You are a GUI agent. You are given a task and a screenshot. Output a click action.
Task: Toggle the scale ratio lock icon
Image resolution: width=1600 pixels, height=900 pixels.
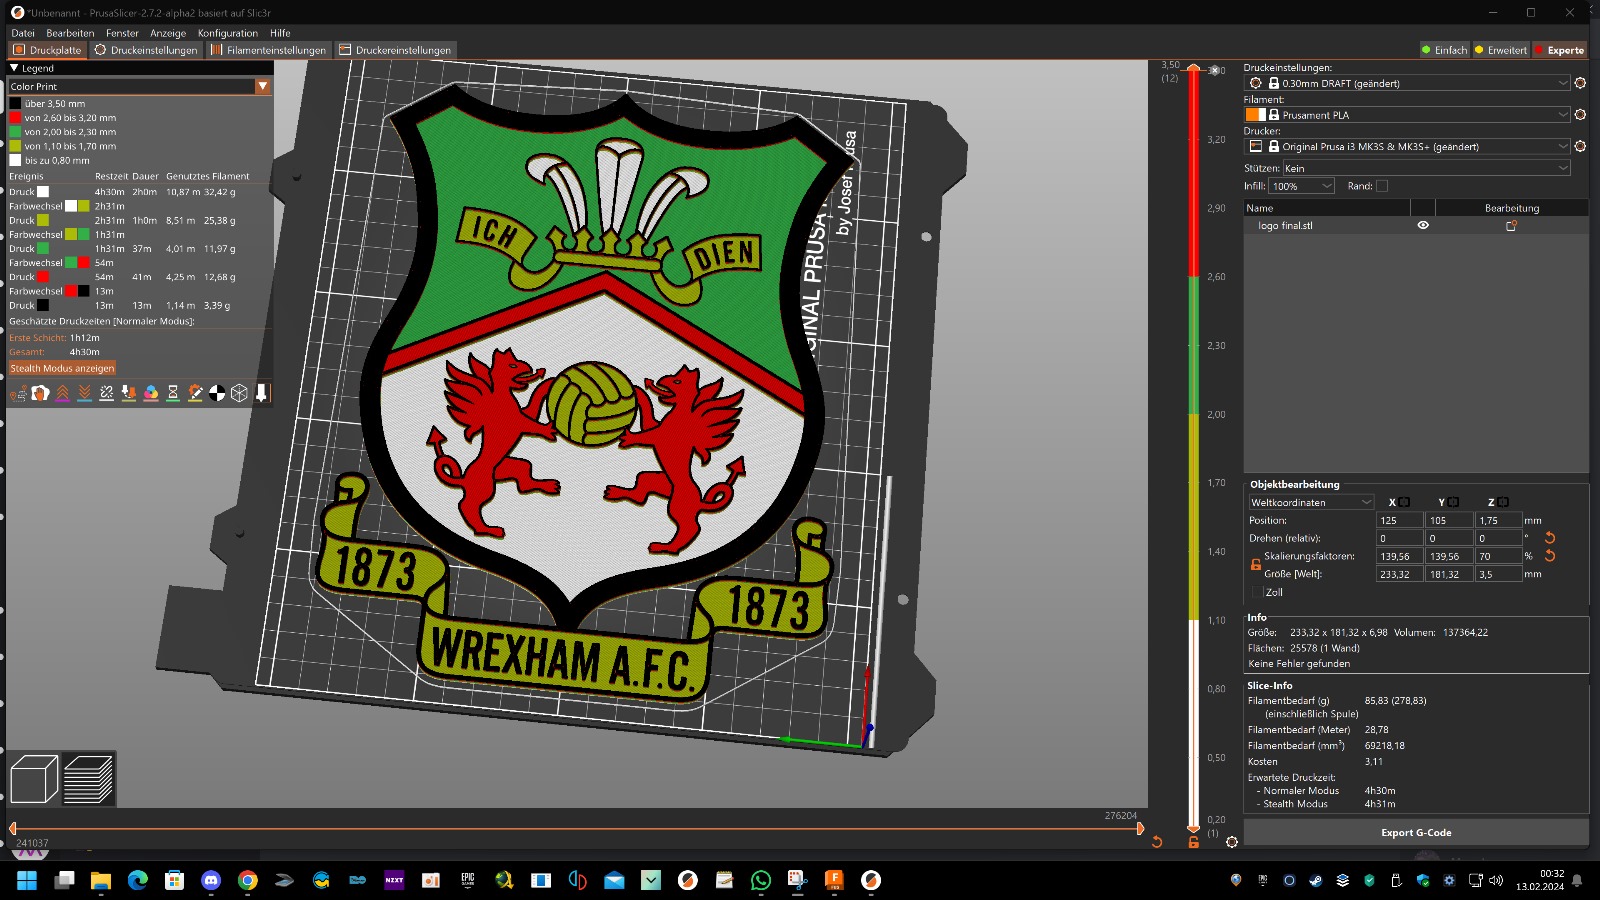1255,565
